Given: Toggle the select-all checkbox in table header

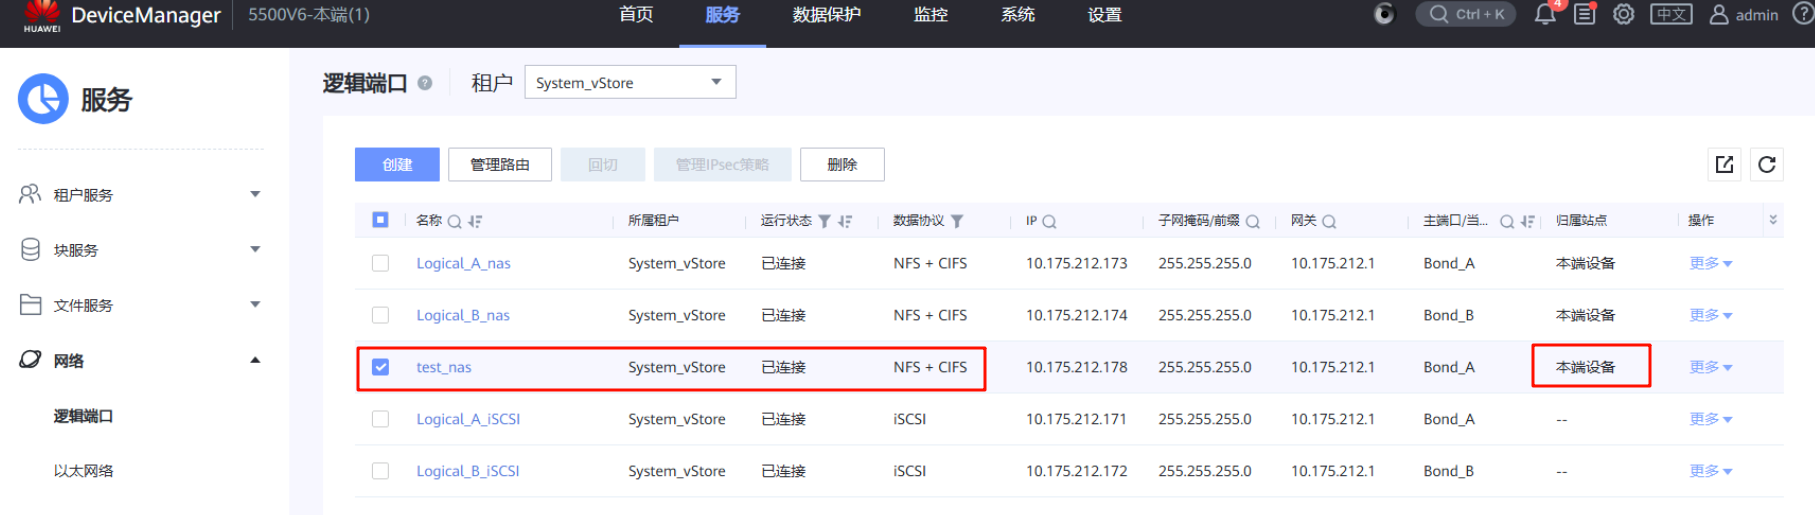Looking at the screenshot, I should (x=380, y=220).
